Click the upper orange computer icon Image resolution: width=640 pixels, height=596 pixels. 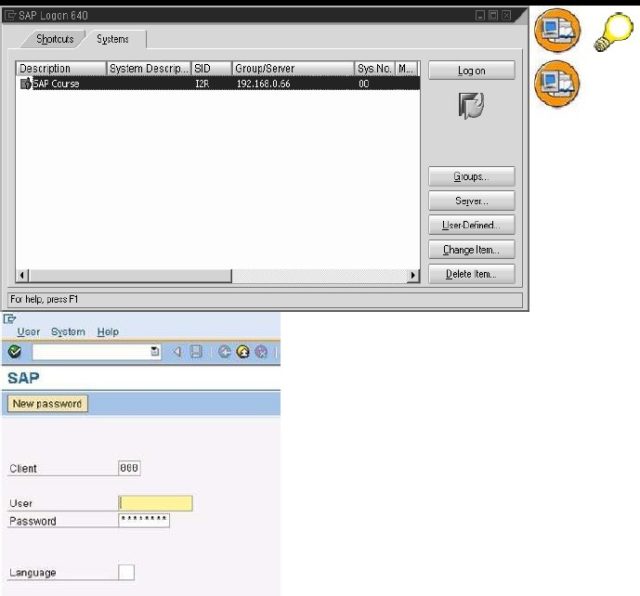point(557,30)
